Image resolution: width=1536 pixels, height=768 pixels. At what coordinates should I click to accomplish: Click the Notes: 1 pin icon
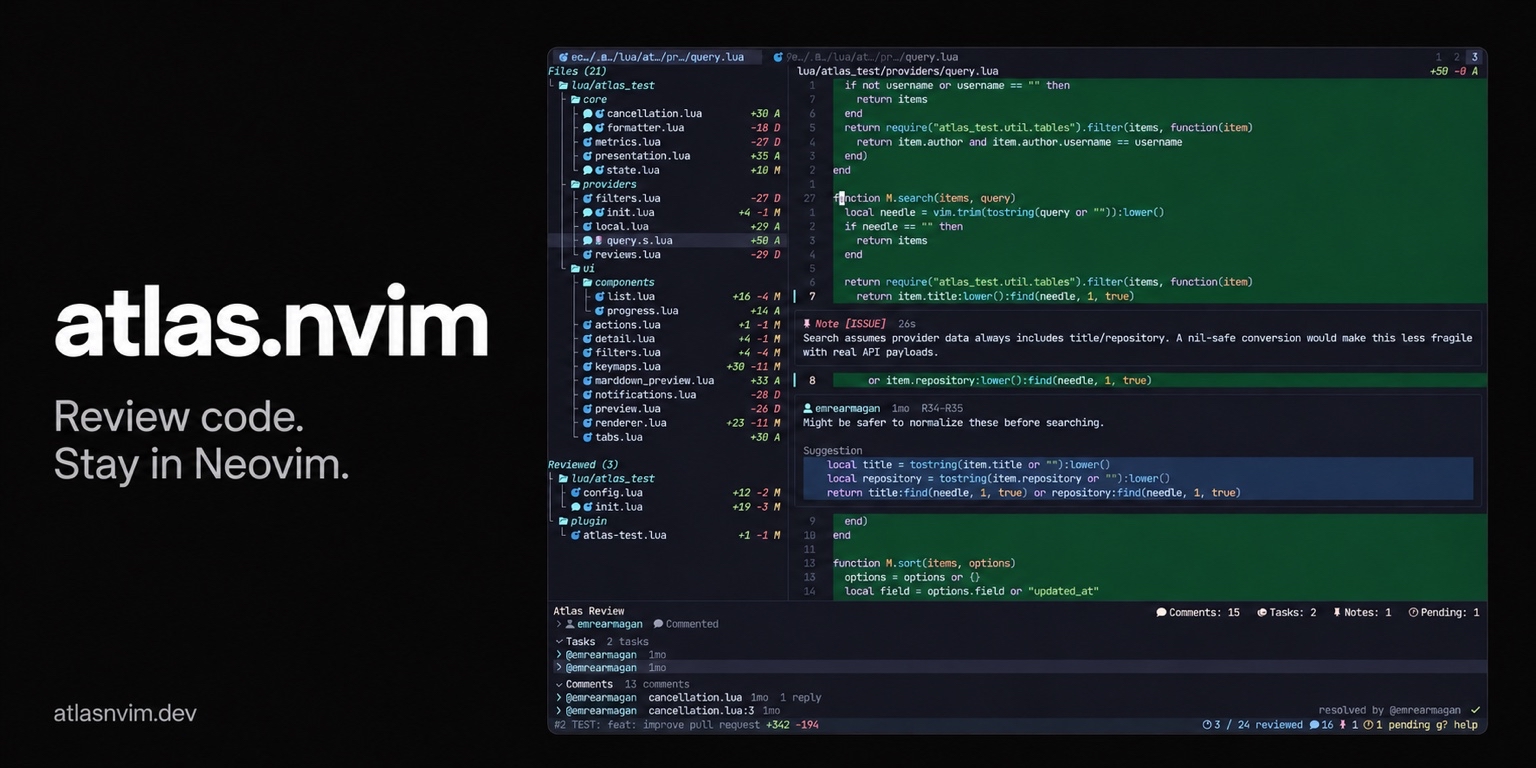click(1337, 612)
